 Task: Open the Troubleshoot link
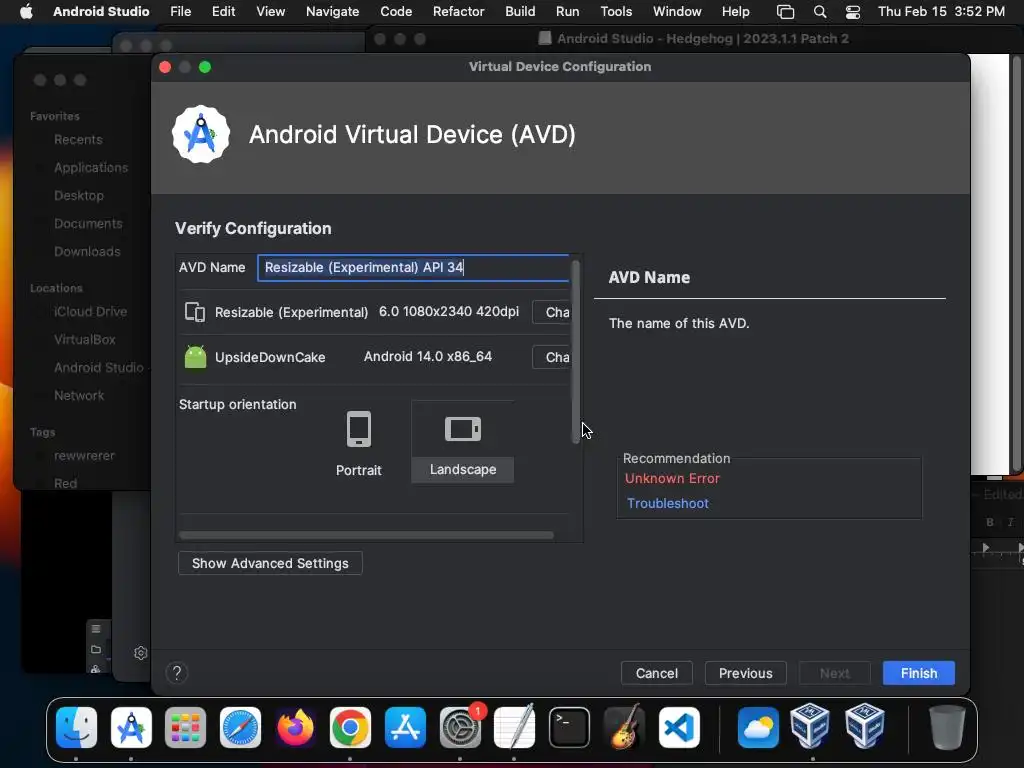pos(667,503)
